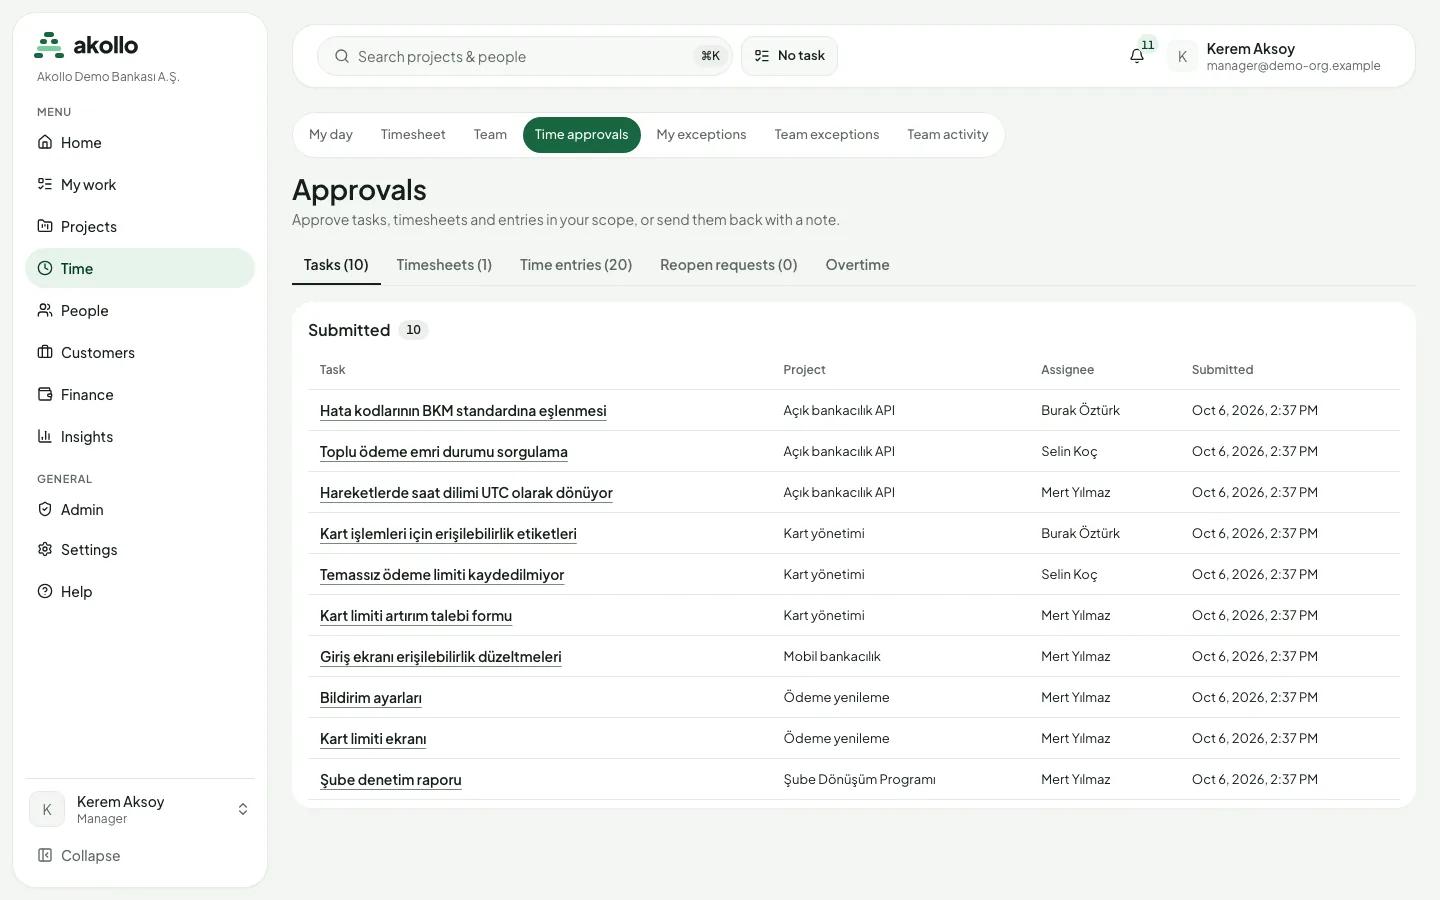The image size is (1440, 900).
Task: Open the Admin page
Action: (140, 510)
